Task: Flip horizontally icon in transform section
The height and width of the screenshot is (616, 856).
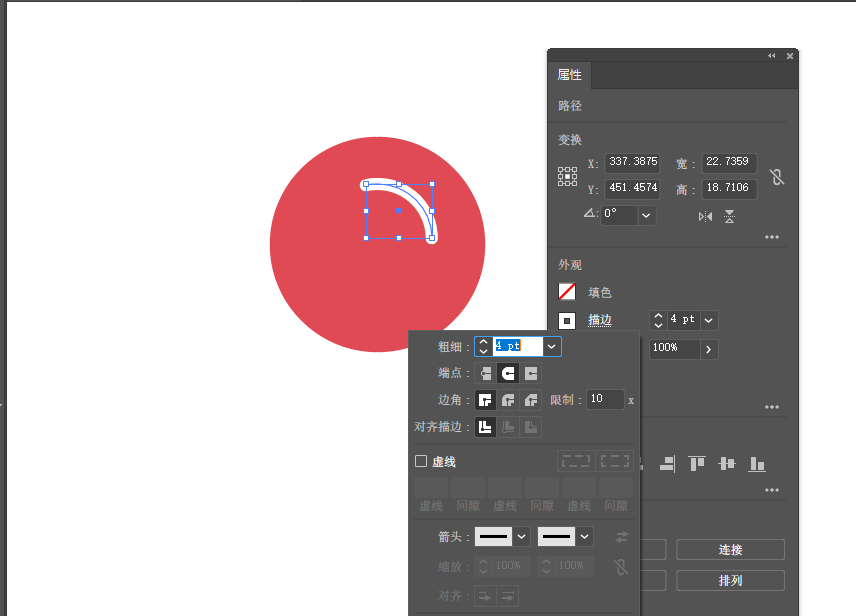Action: pos(705,217)
